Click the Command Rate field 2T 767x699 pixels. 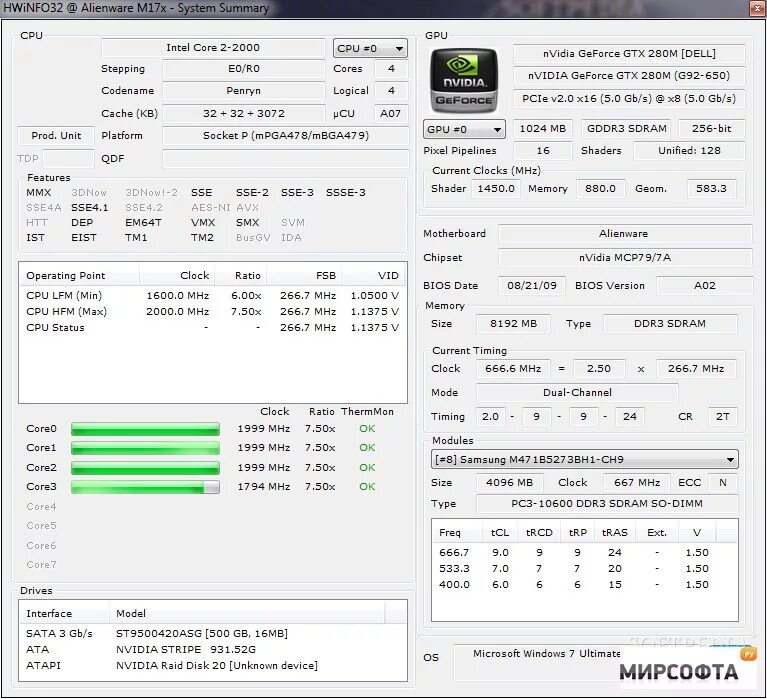(722, 417)
